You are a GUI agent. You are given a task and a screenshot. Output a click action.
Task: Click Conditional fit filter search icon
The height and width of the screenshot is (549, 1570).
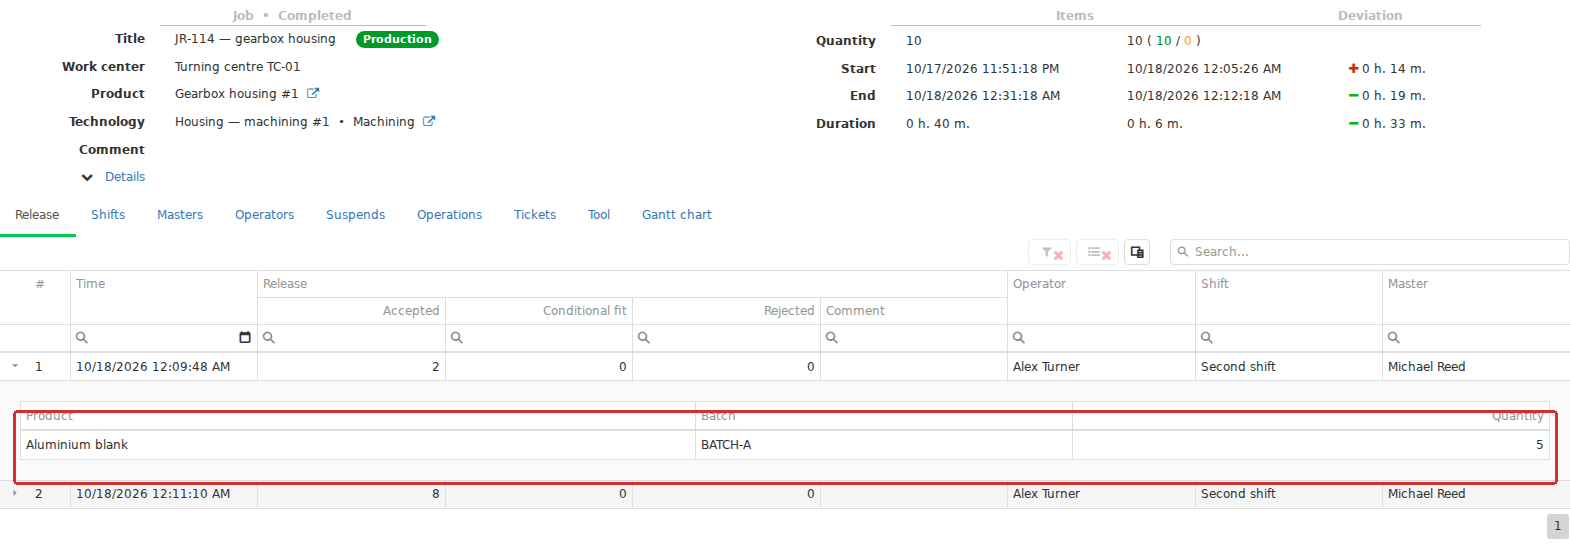click(457, 338)
